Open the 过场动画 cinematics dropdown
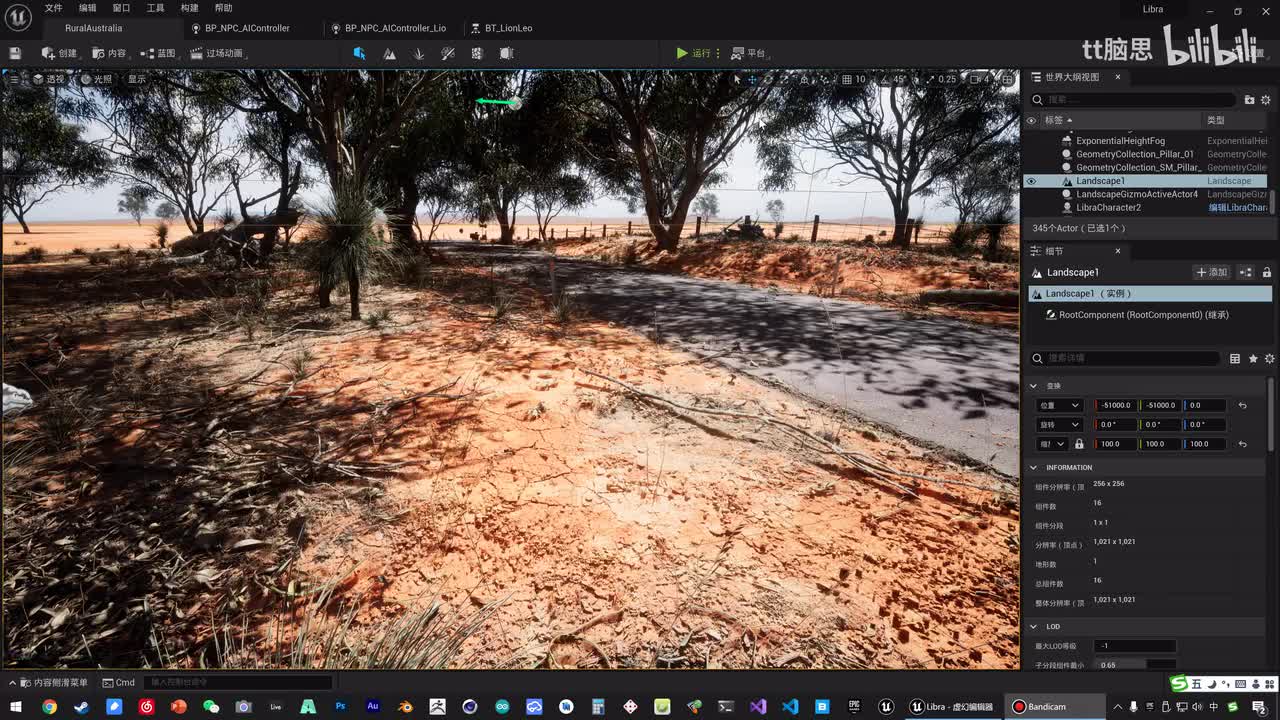 [217, 53]
